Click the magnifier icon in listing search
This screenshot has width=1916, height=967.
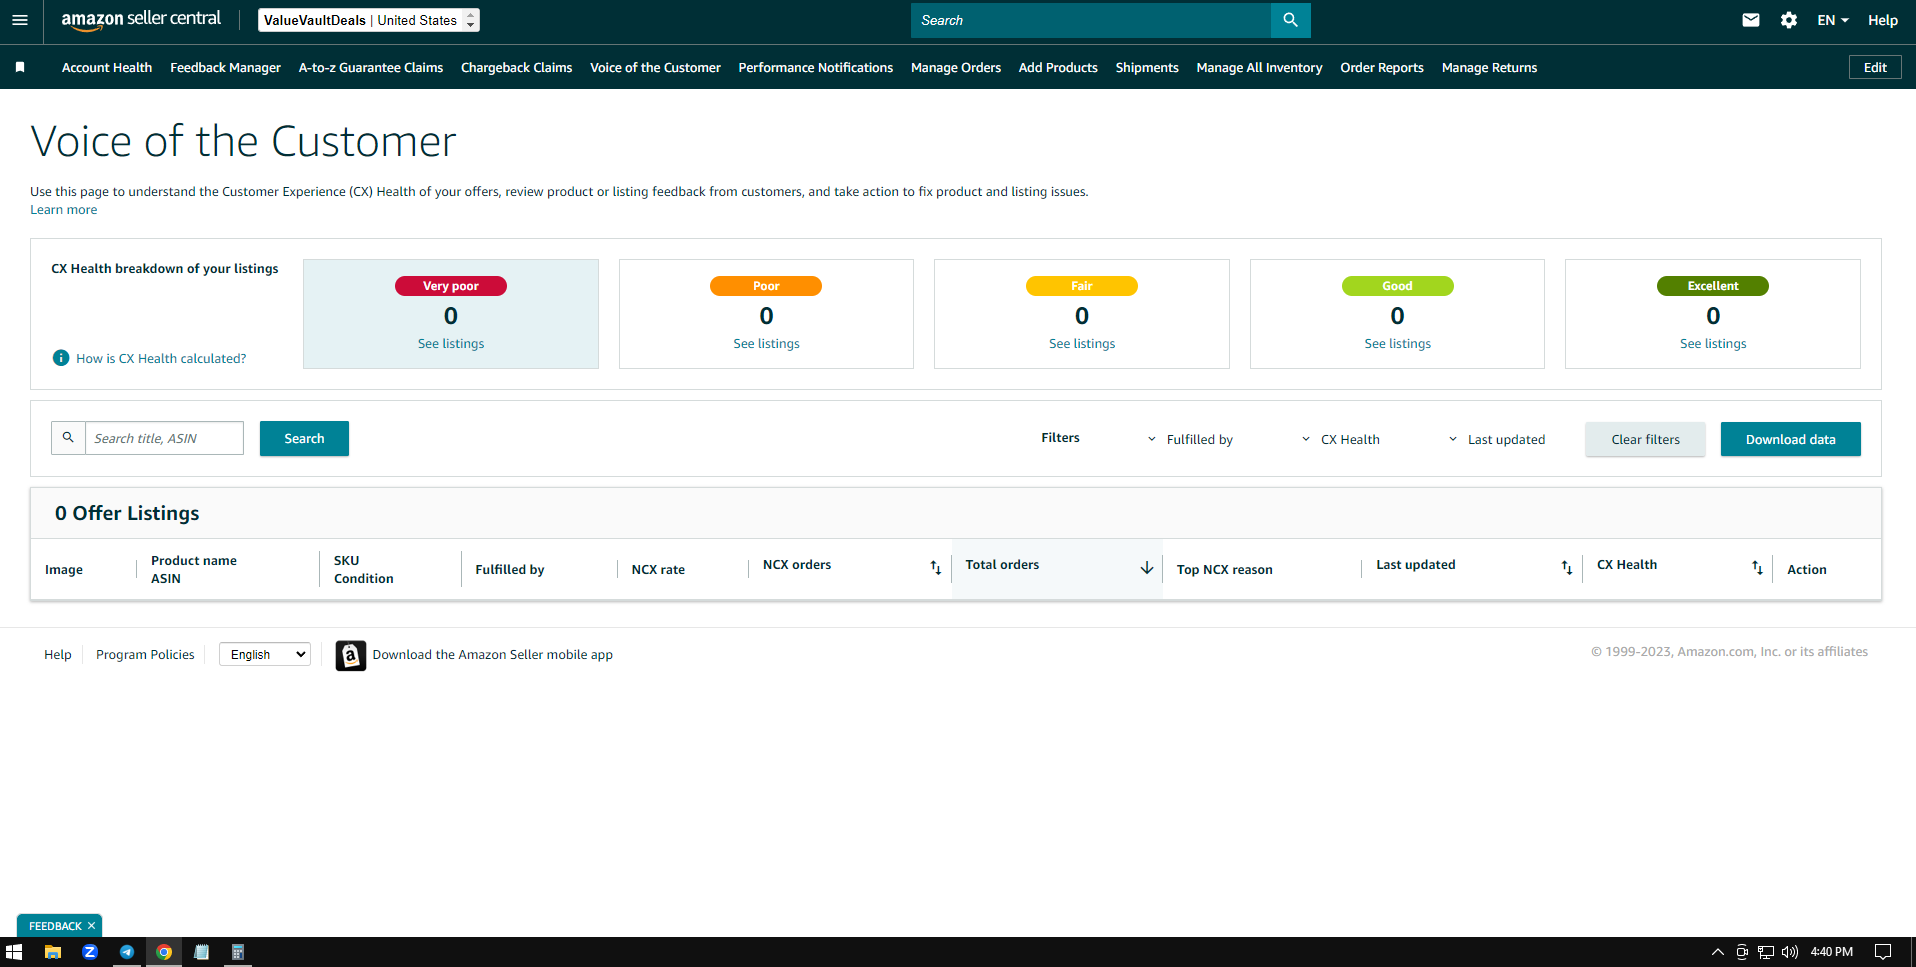pyautogui.click(x=68, y=438)
